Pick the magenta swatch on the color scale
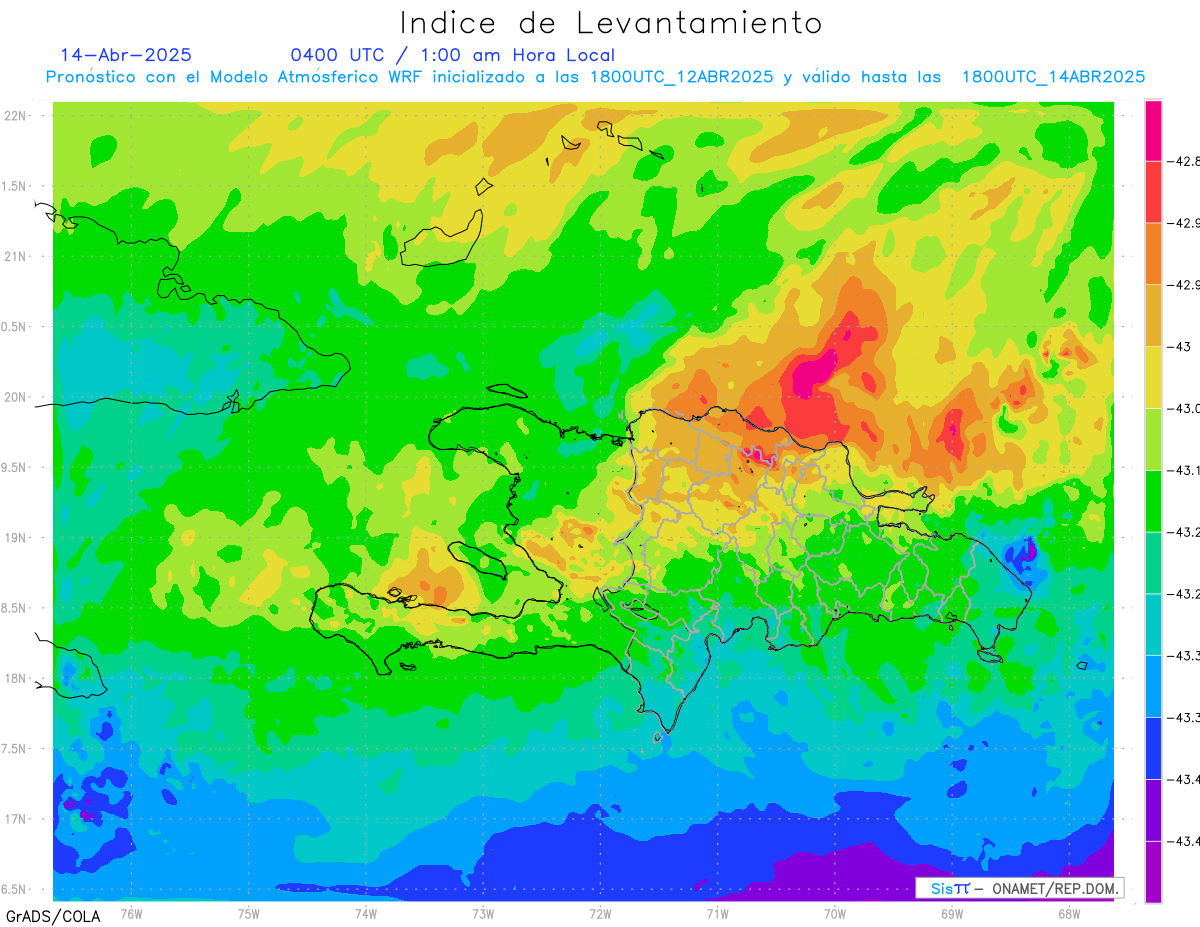This screenshot has height=927, width=1200. (1153, 130)
